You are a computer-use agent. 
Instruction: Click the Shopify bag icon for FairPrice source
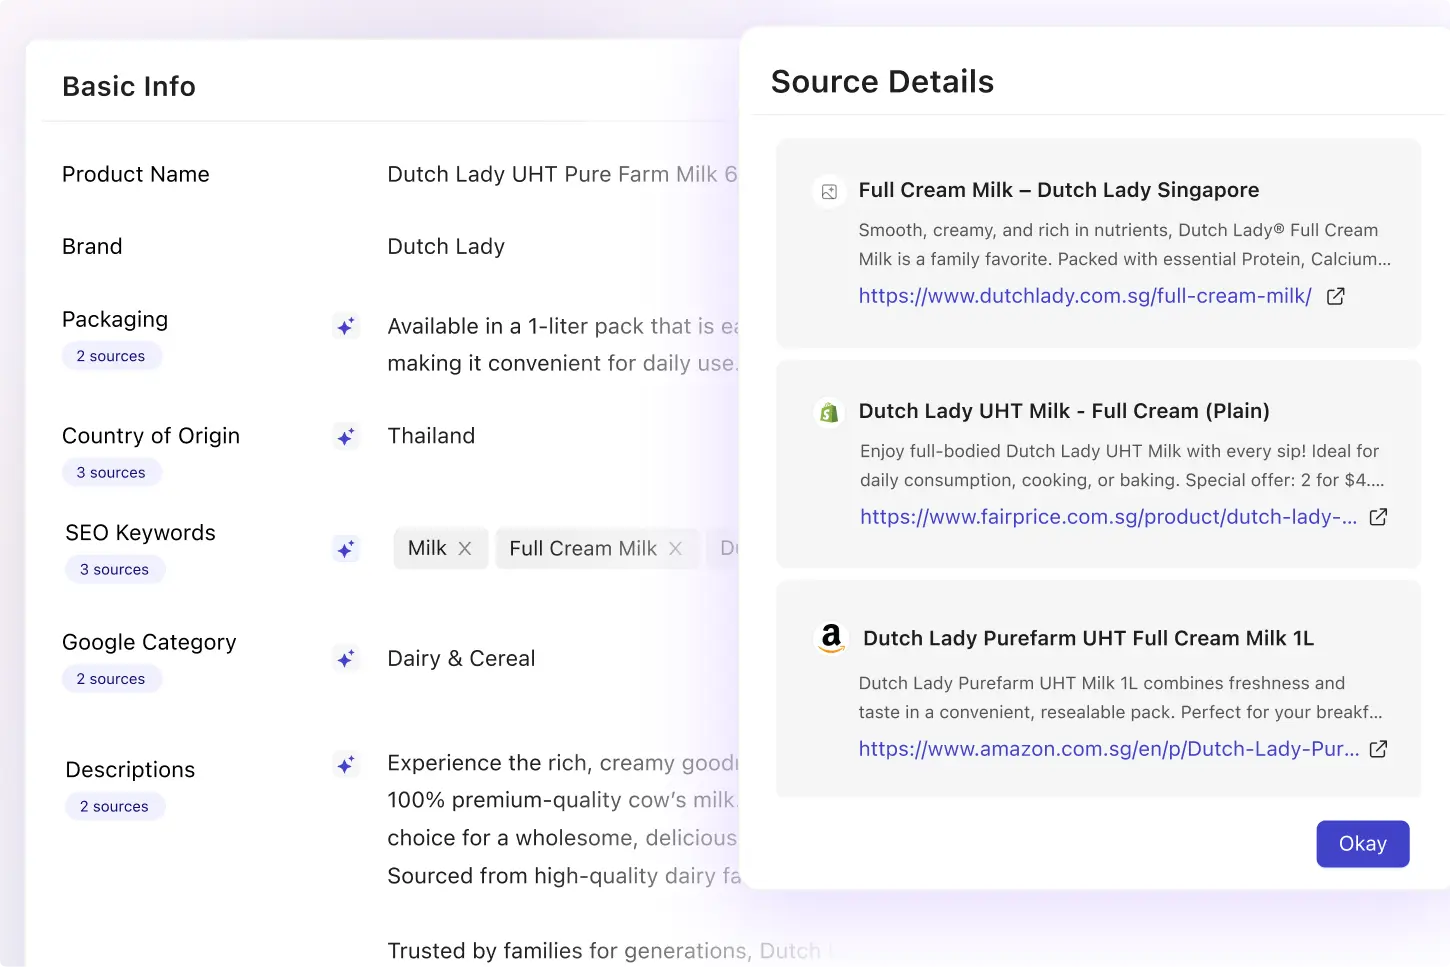[829, 412]
